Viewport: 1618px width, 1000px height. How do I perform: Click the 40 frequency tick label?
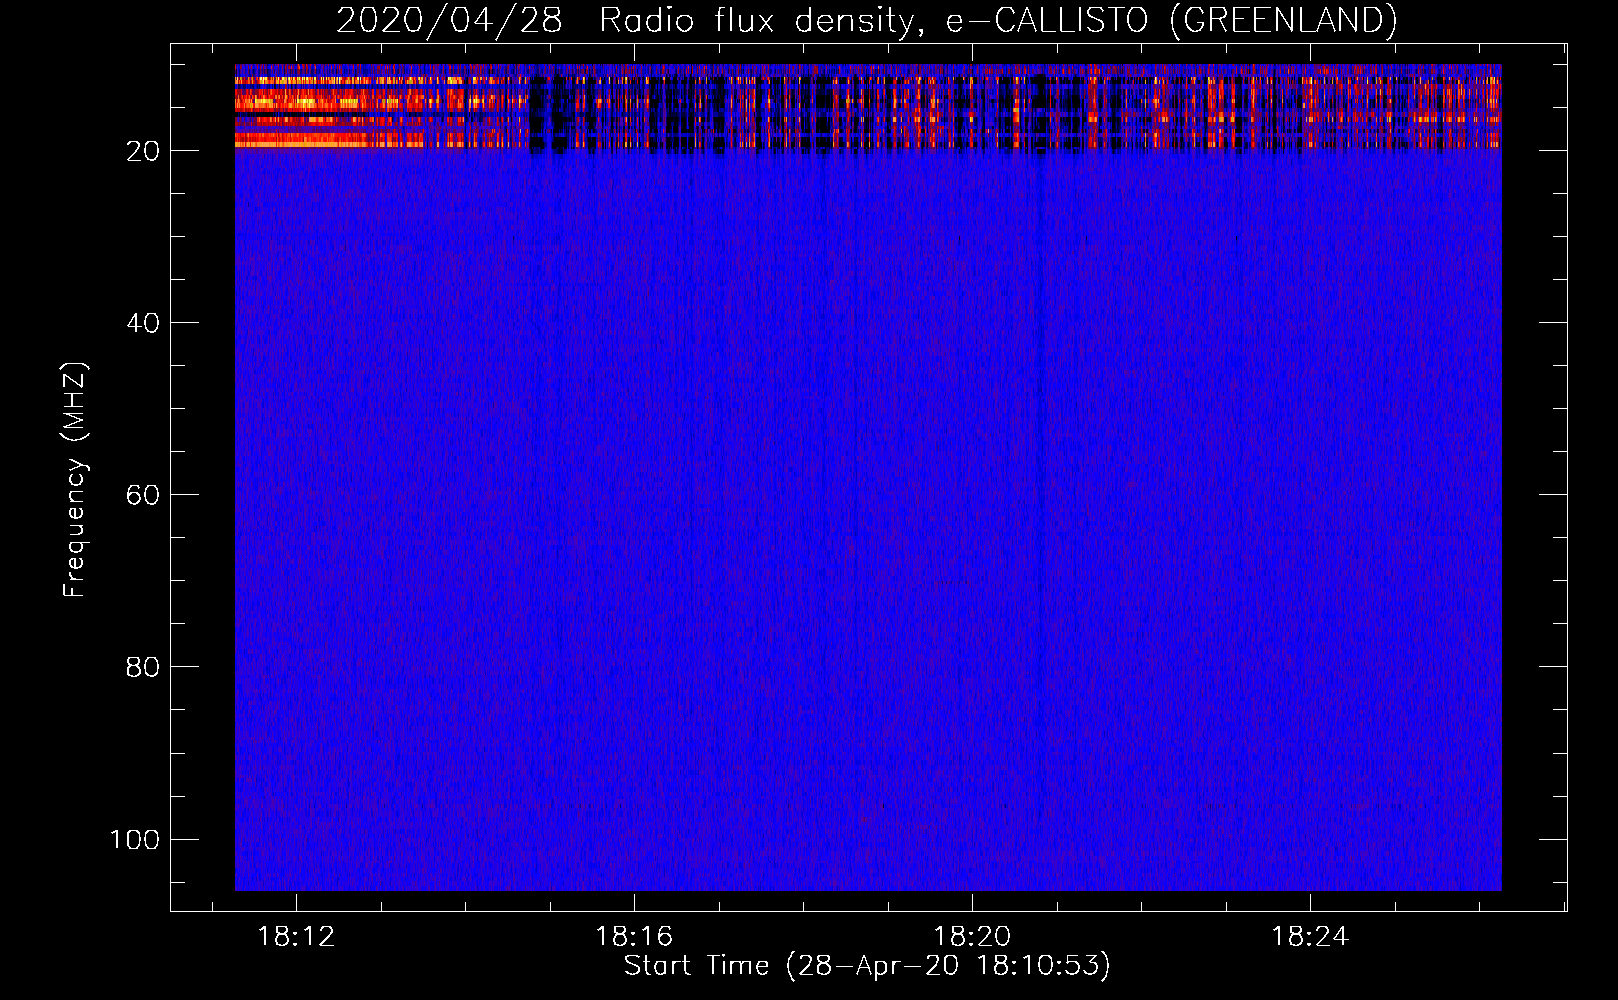(143, 323)
